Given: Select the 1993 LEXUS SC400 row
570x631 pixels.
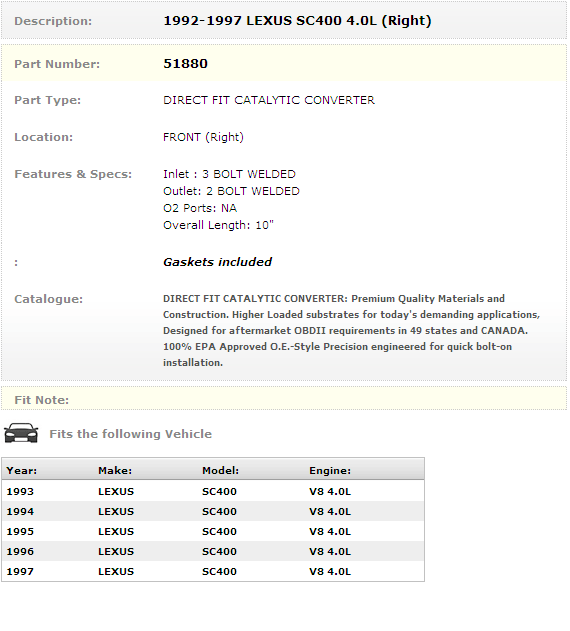Looking at the screenshot, I should (x=213, y=491).
